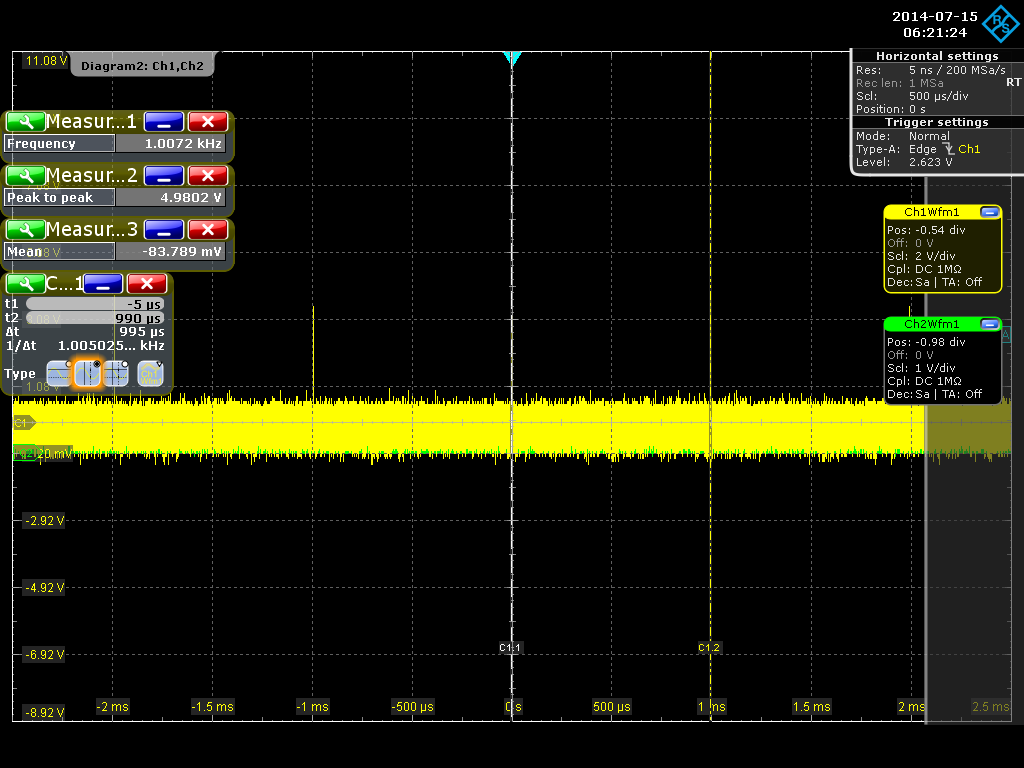
Task: Open settings wrench for Measurement 3
Action: [x=25, y=230]
